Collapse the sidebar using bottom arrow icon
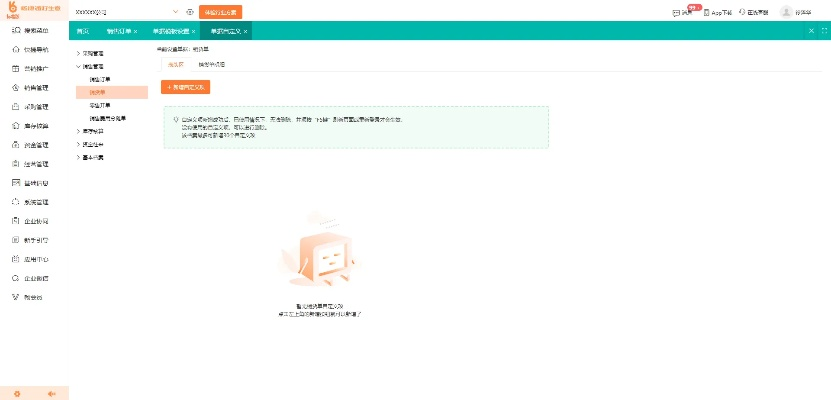 click(x=51, y=393)
